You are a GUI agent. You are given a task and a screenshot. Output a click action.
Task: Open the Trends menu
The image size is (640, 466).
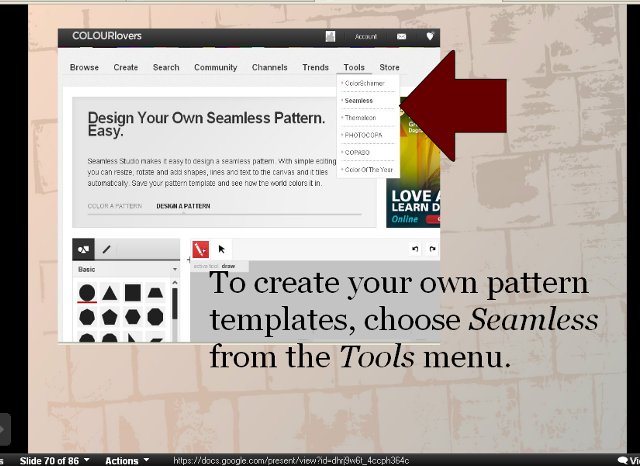click(316, 67)
